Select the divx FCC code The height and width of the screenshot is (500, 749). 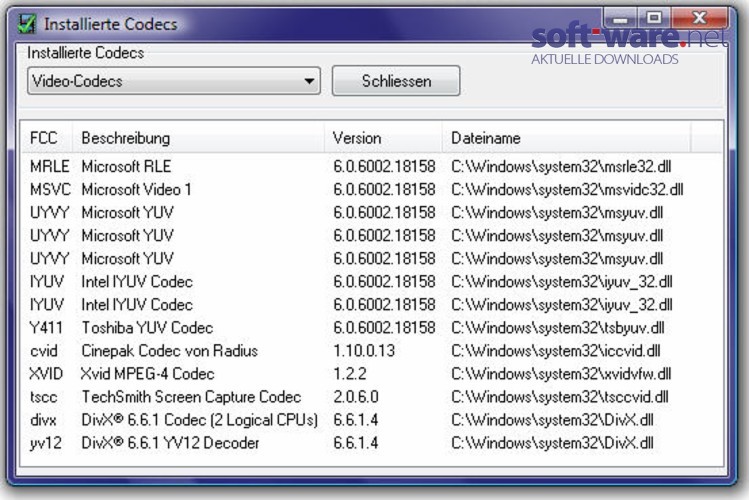pyautogui.click(x=43, y=420)
